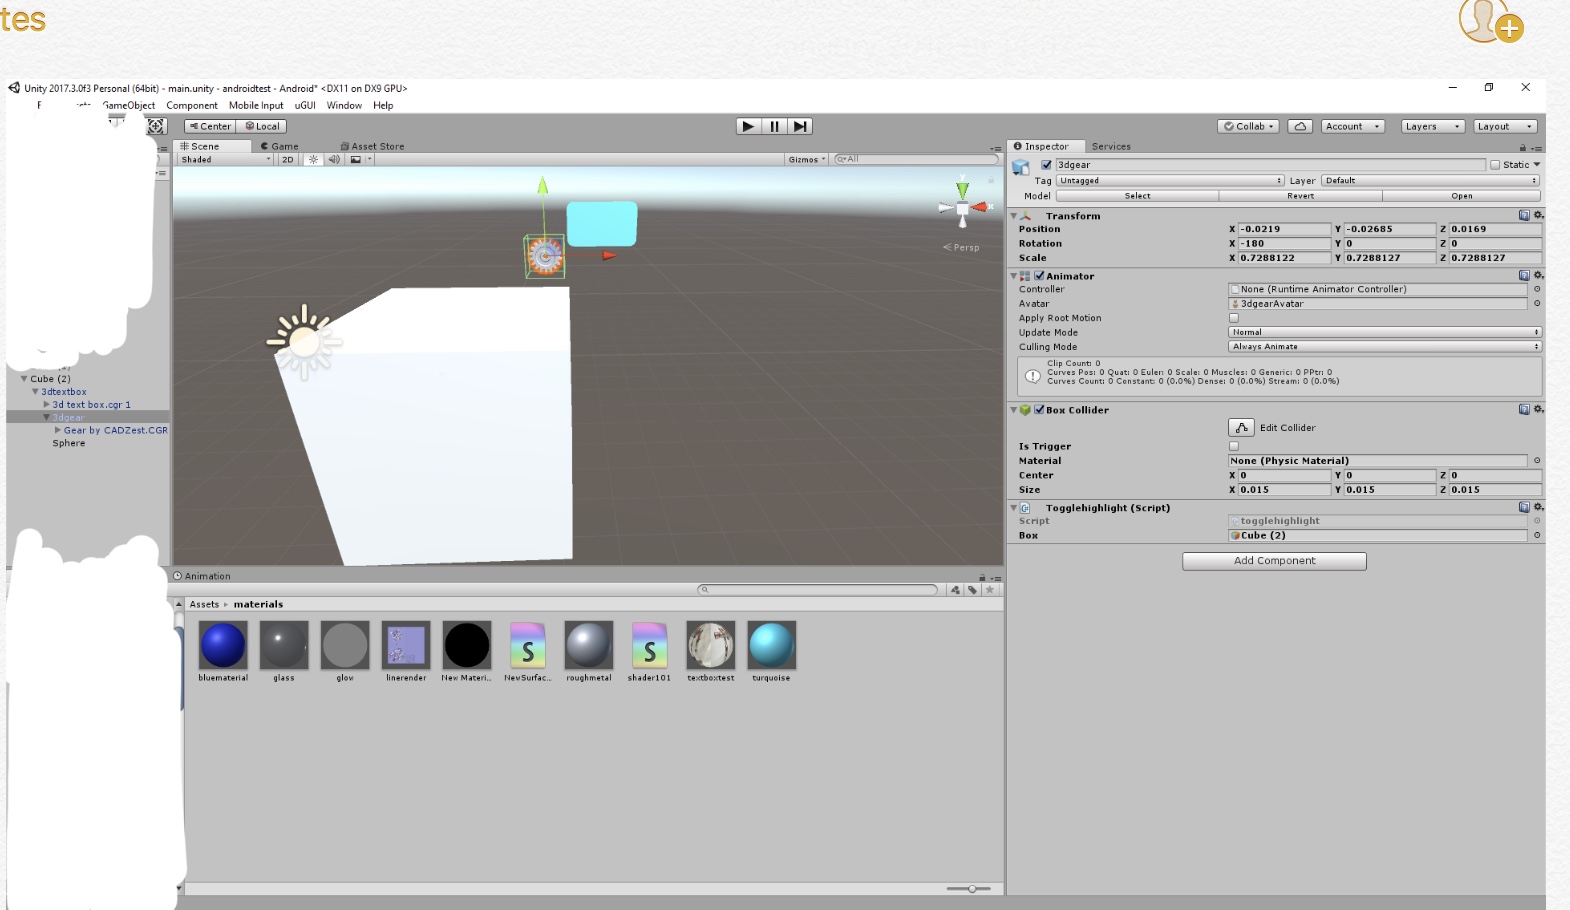Click search by label icon in Project
The height and width of the screenshot is (910, 1570).
972,590
